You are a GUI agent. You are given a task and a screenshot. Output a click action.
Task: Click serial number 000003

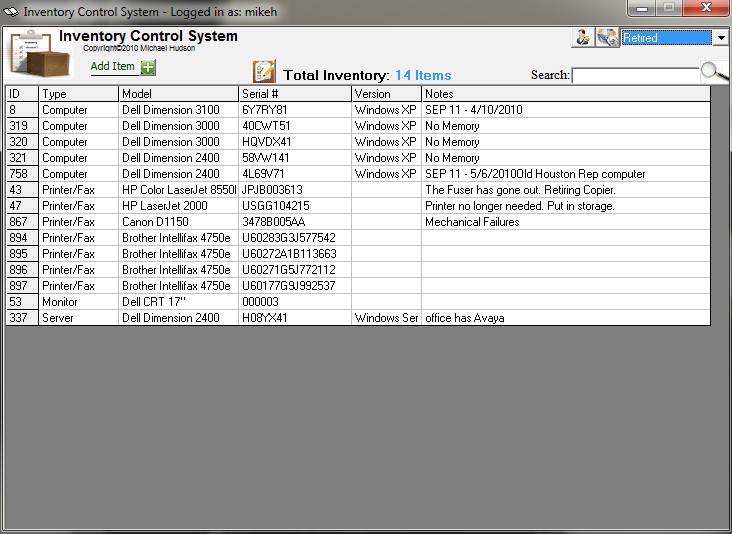pos(295,302)
